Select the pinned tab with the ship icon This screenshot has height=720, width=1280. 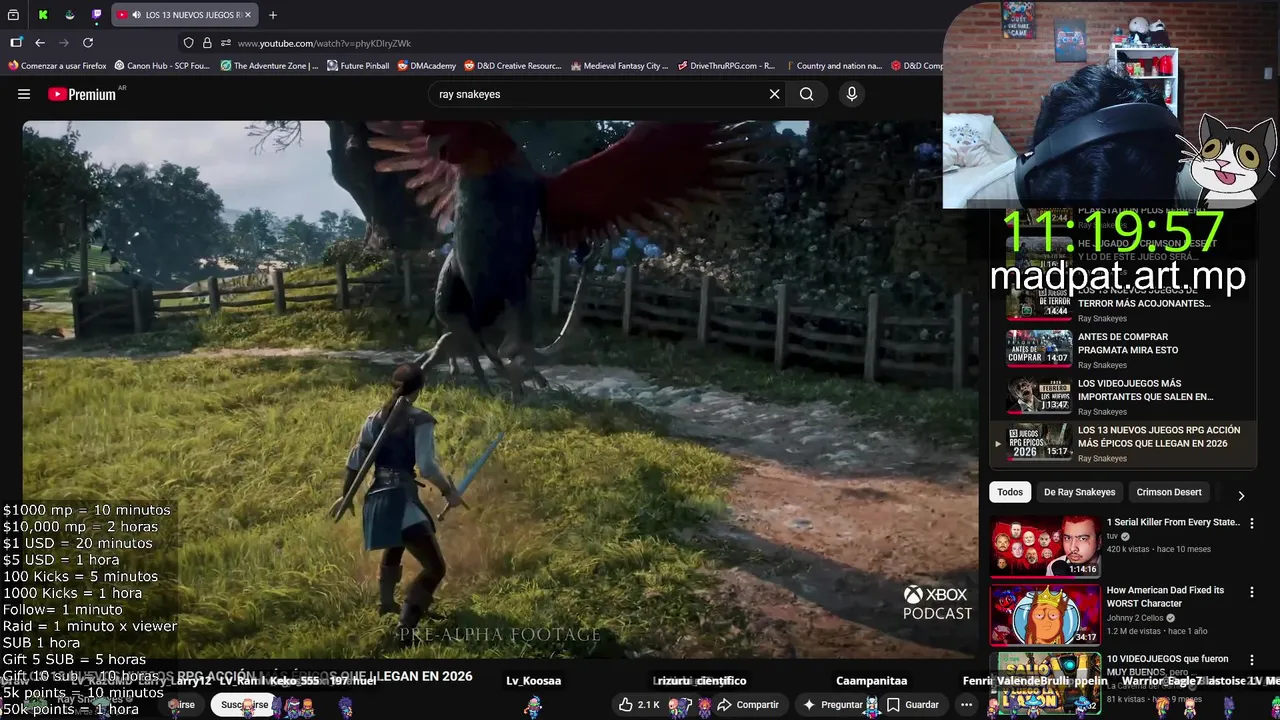pos(70,15)
